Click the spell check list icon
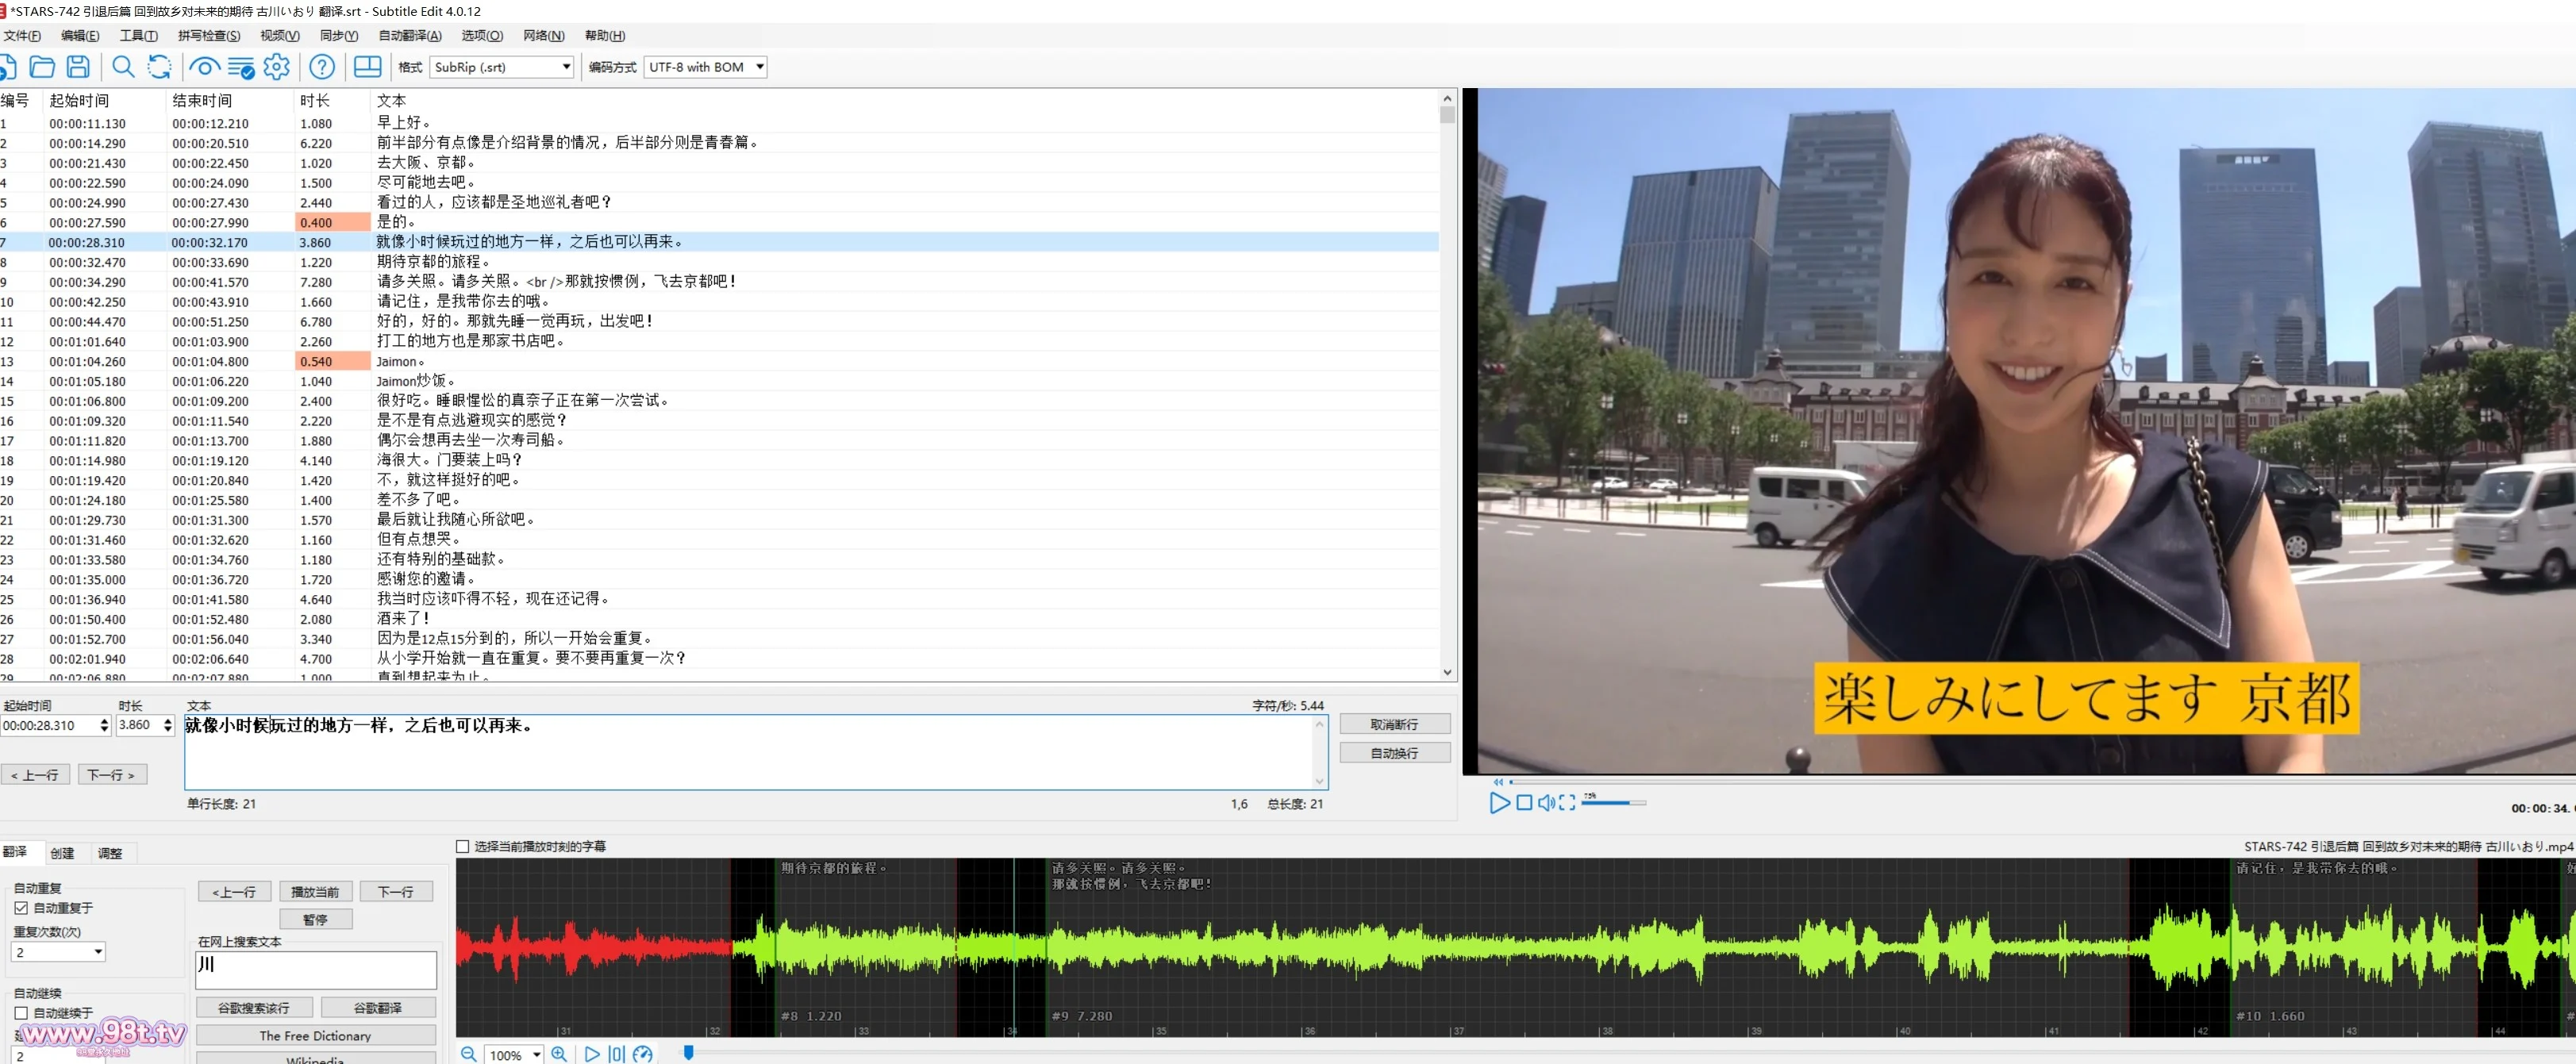 [241, 67]
